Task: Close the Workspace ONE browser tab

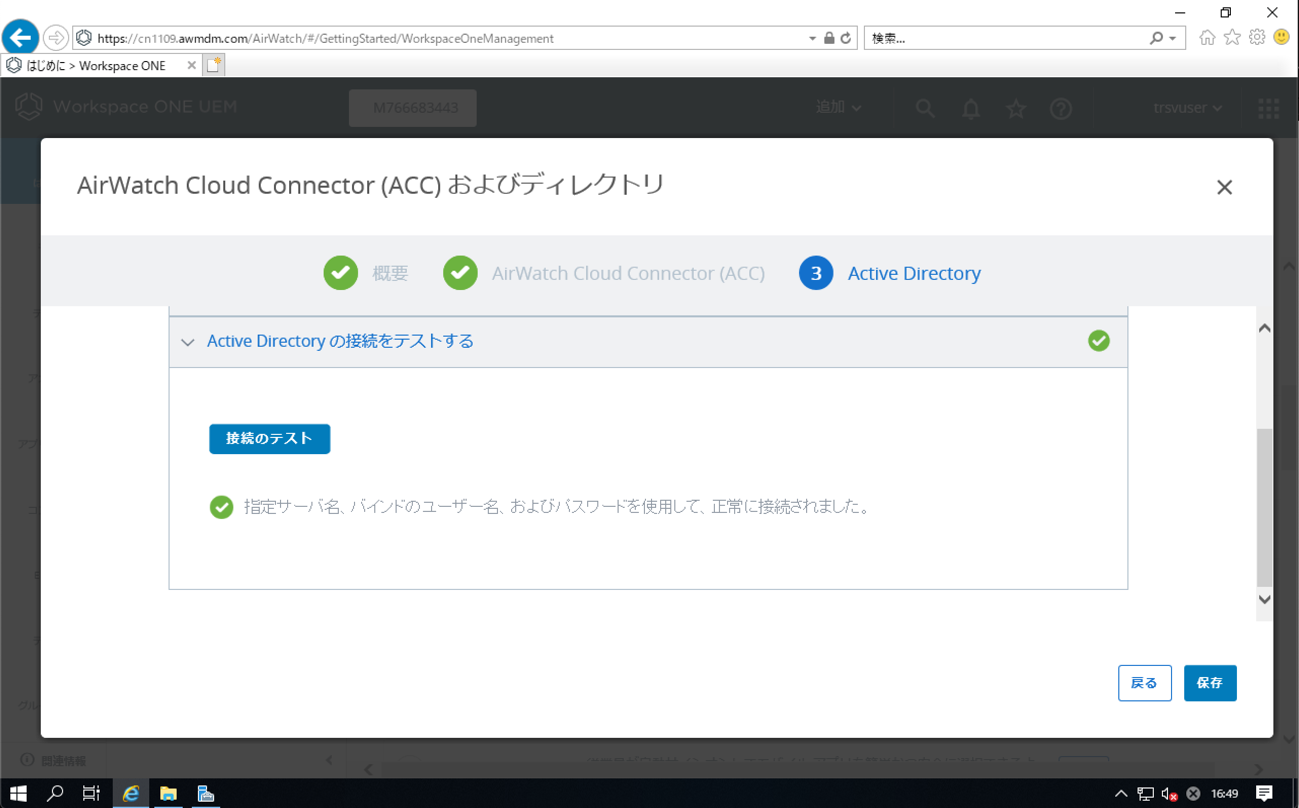Action: [x=192, y=65]
